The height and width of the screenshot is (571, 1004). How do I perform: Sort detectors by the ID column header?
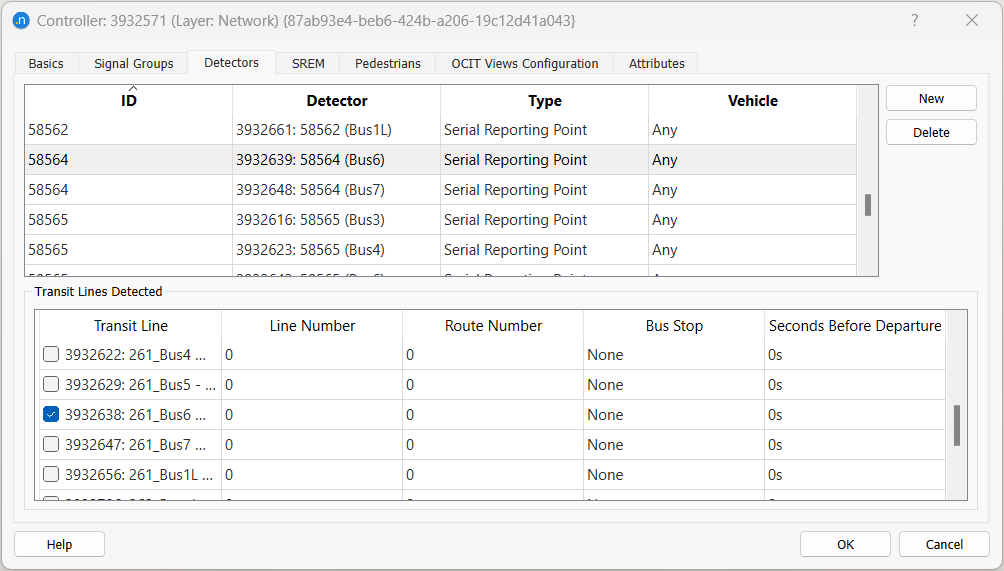[129, 101]
